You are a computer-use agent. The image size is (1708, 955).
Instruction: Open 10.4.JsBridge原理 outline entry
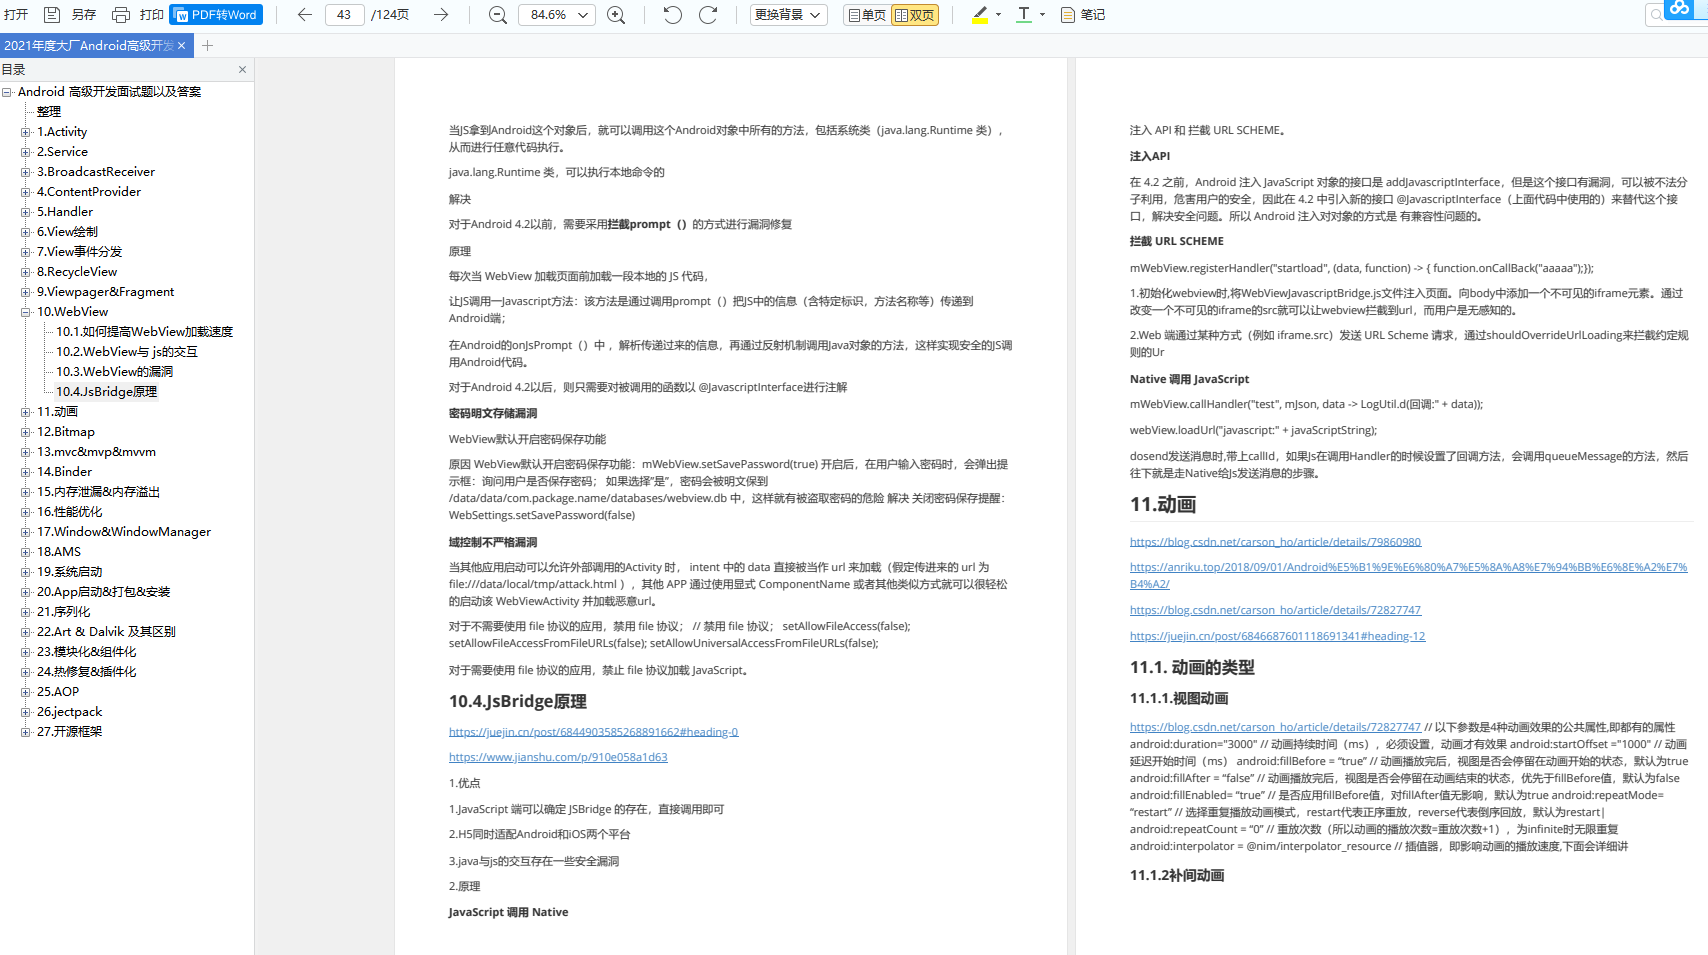106,392
